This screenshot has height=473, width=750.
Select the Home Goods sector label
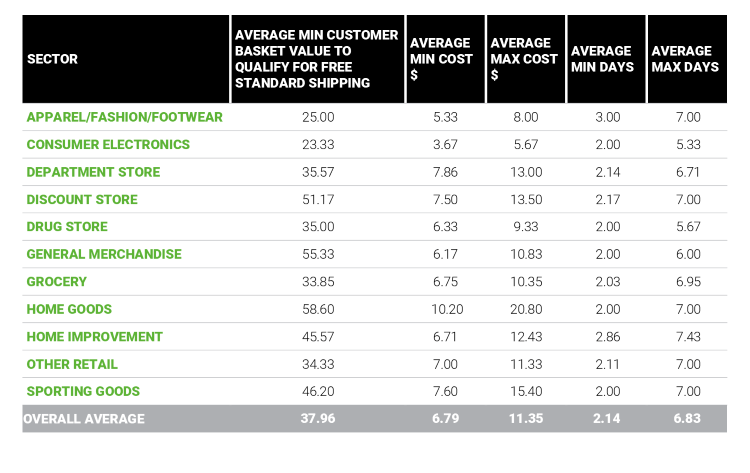click(x=69, y=309)
